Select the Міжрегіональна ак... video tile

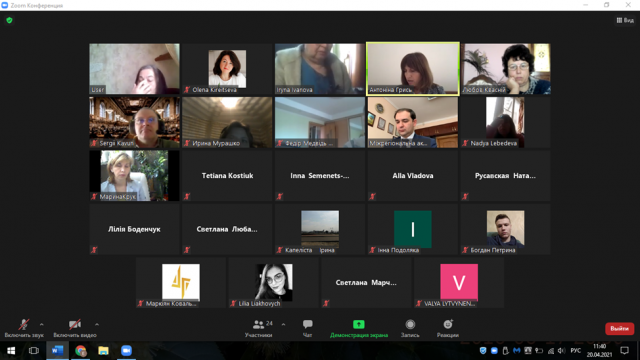[x=413, y=122]
